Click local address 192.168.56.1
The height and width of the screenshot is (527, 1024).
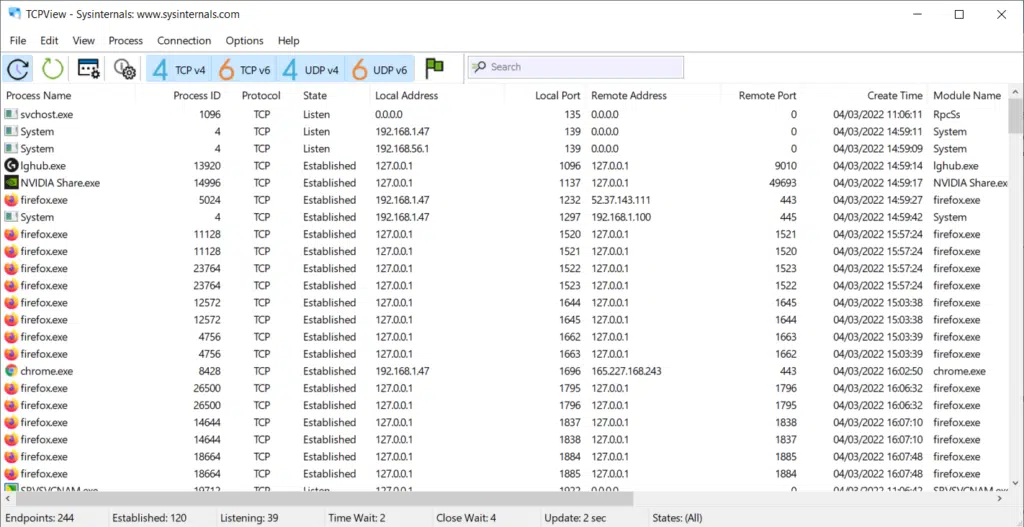[x=402, y=149]
